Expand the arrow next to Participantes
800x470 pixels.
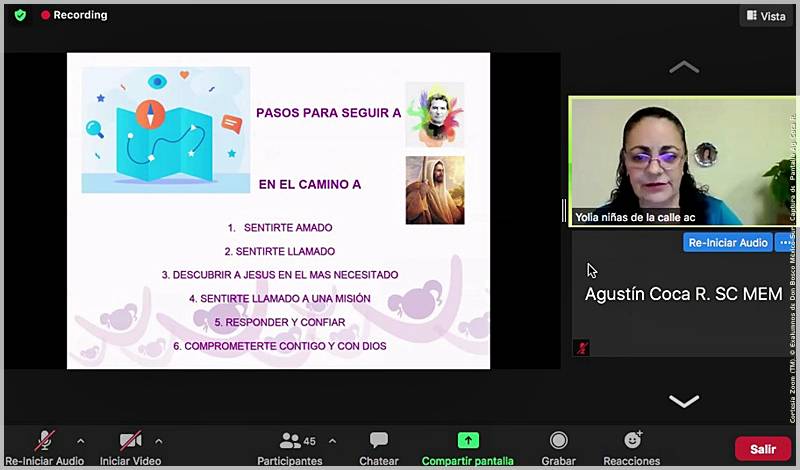332,440
